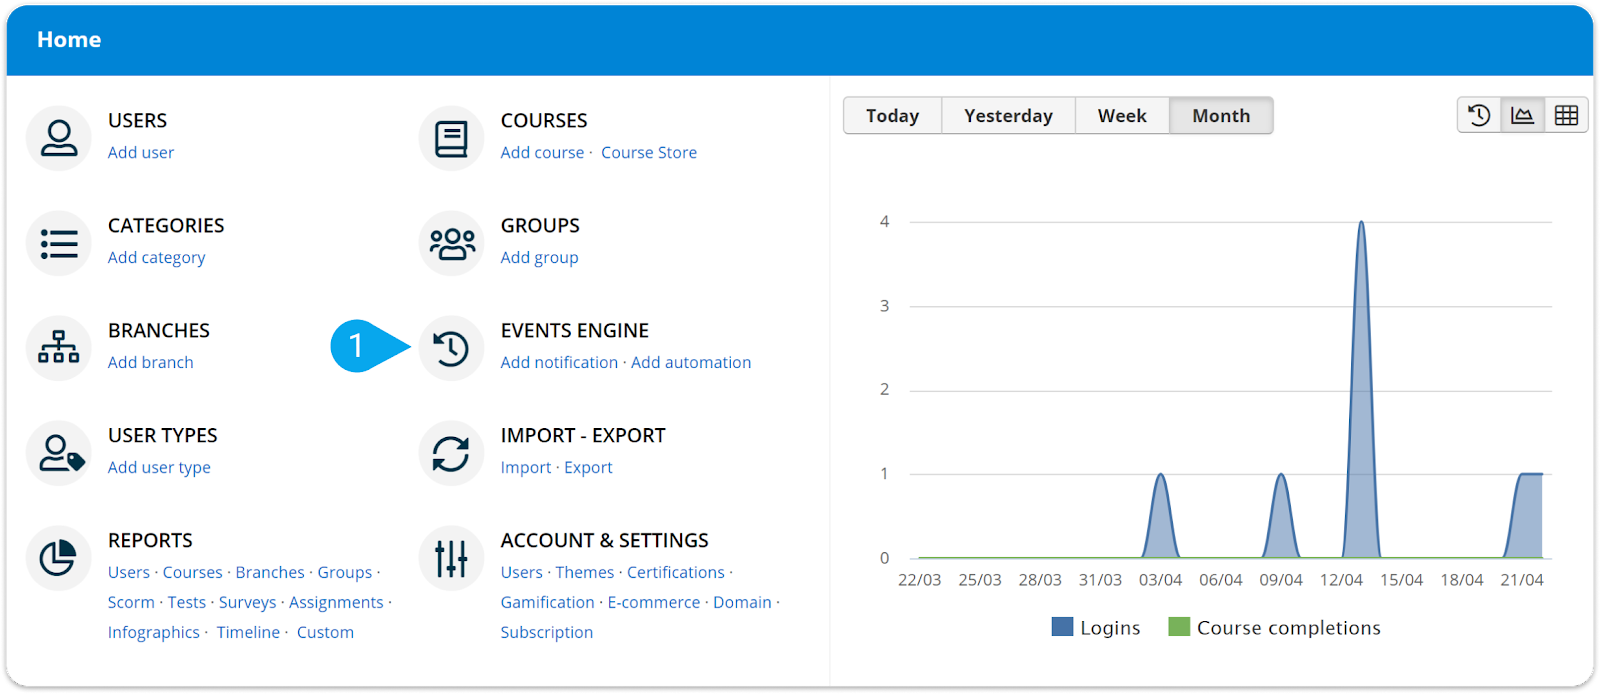Open the Groups report link

click(x=345, y=572)
